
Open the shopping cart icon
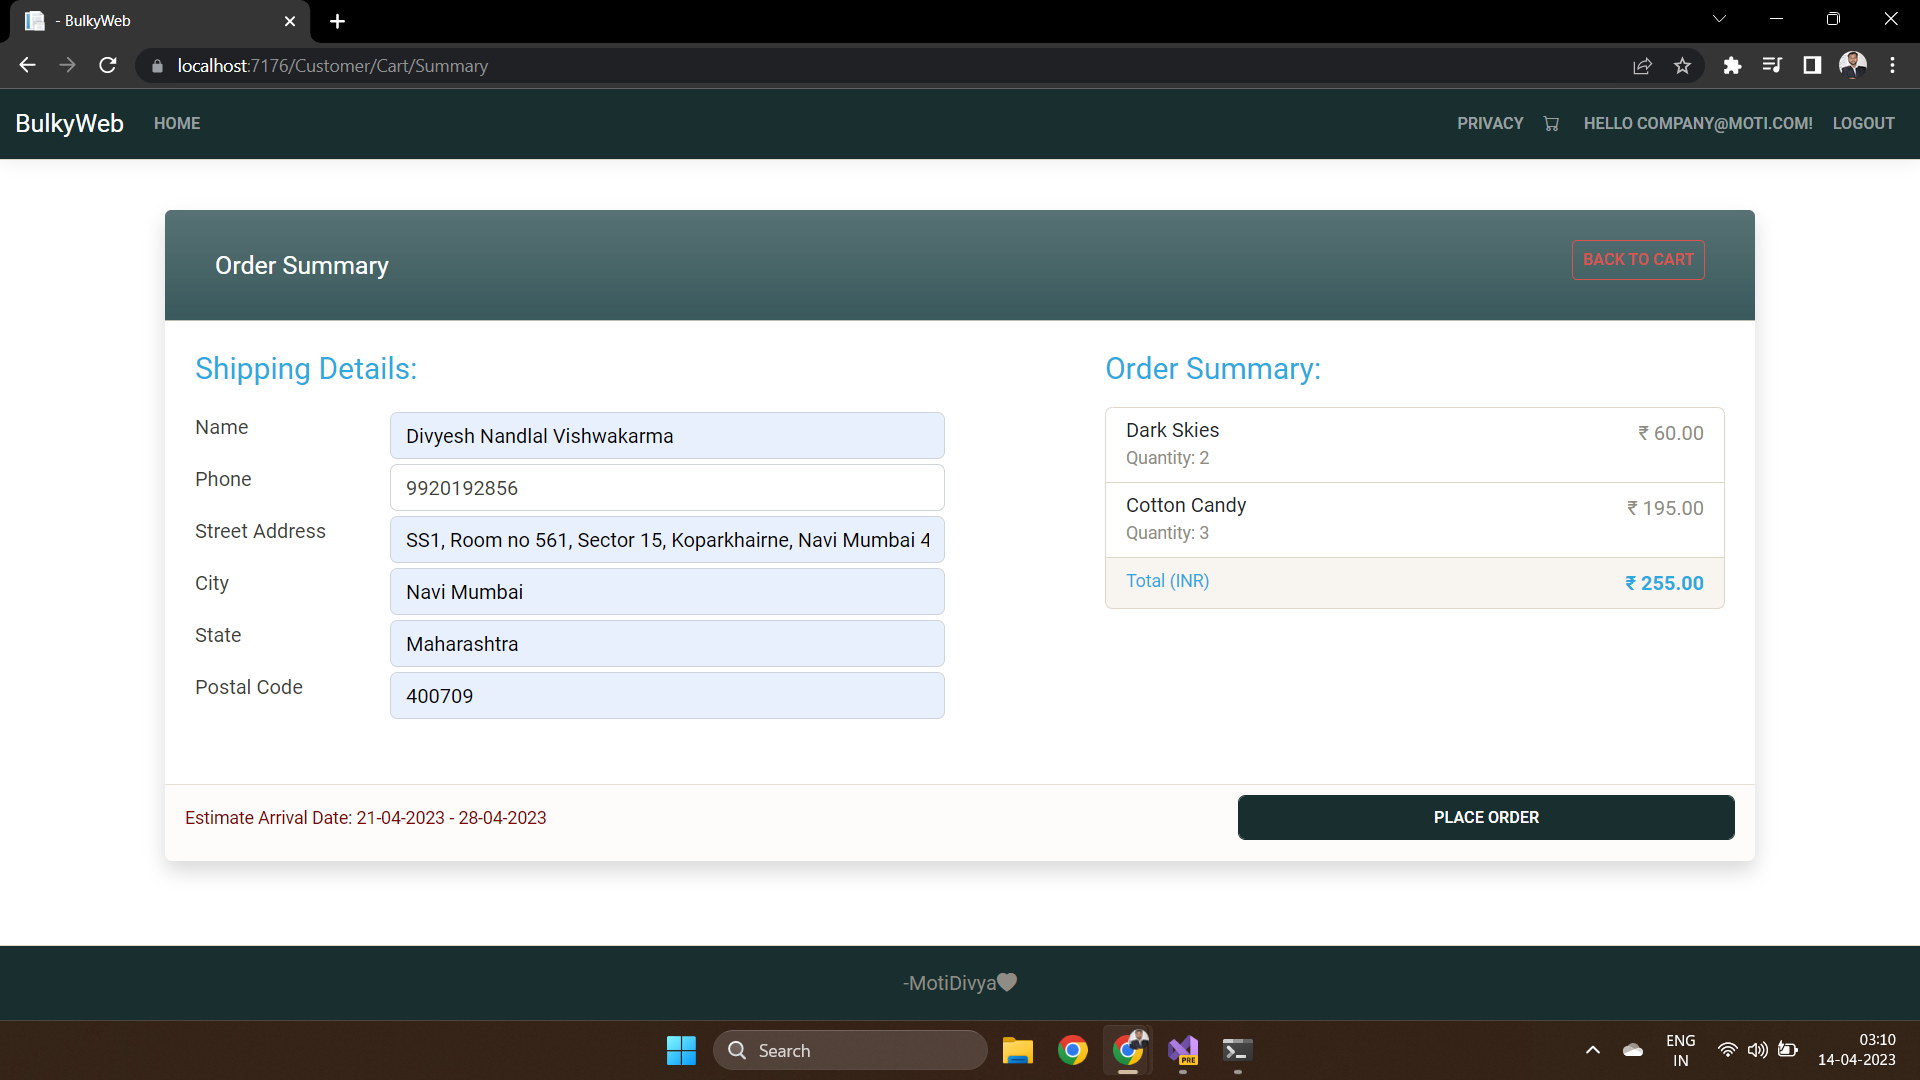[x=1551, y=123]
